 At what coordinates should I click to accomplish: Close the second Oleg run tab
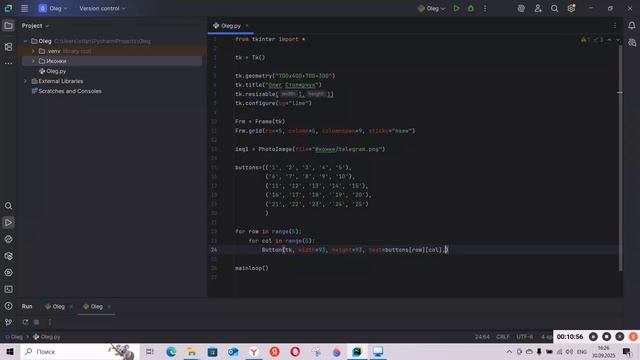pyautogui.click(x=109, y=307)
